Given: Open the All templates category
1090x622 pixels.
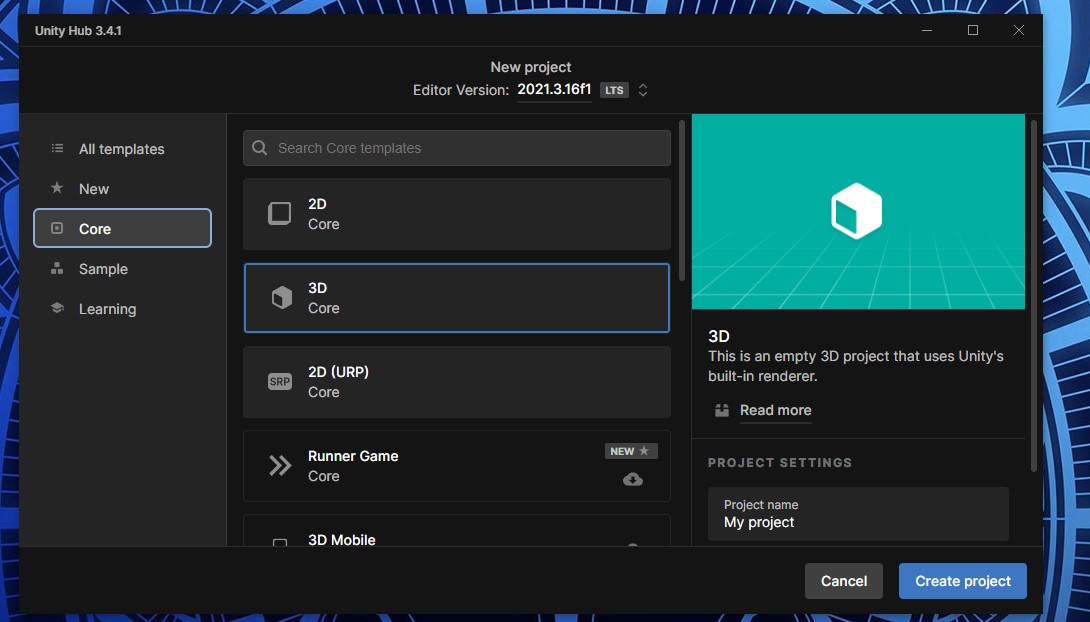Looking at the screenshot, I should 122,149.
